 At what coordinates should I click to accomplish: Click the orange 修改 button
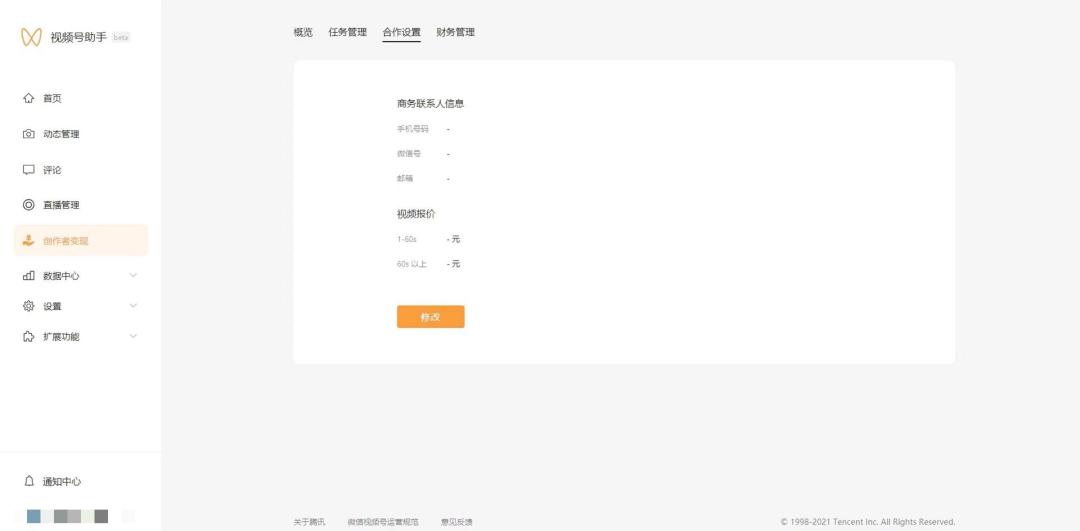pyautogui.click(x=430, y=317)
